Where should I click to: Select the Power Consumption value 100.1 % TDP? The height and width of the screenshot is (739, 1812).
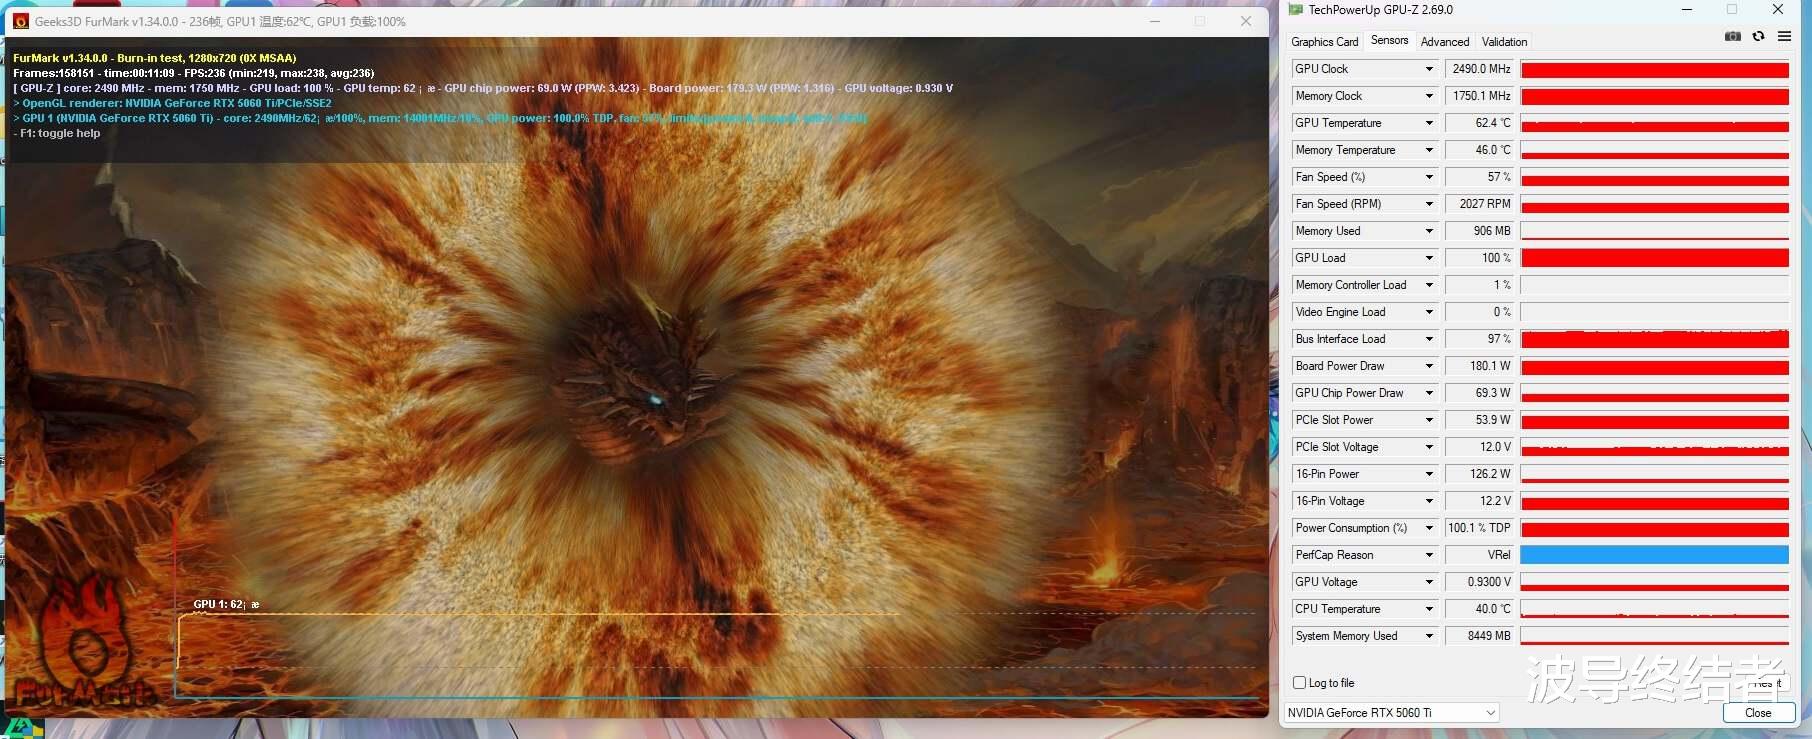pyautogui.click(x=1480, y=528)
